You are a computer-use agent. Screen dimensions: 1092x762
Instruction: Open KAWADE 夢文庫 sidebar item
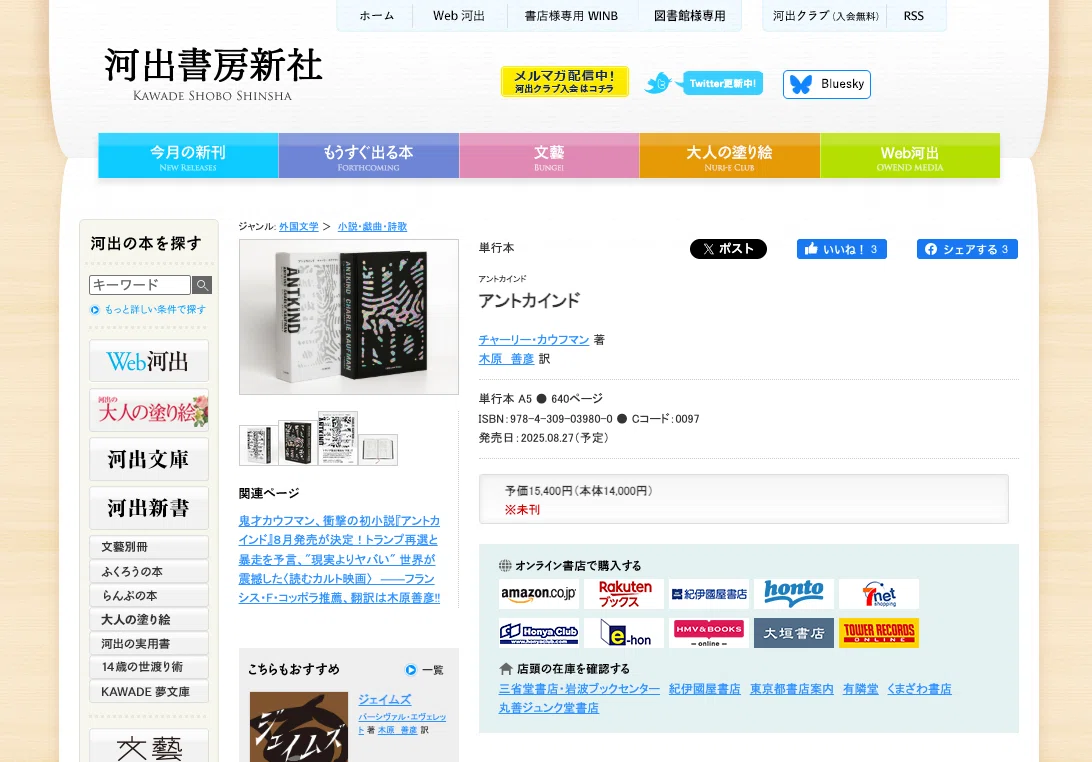click(149, 692)
